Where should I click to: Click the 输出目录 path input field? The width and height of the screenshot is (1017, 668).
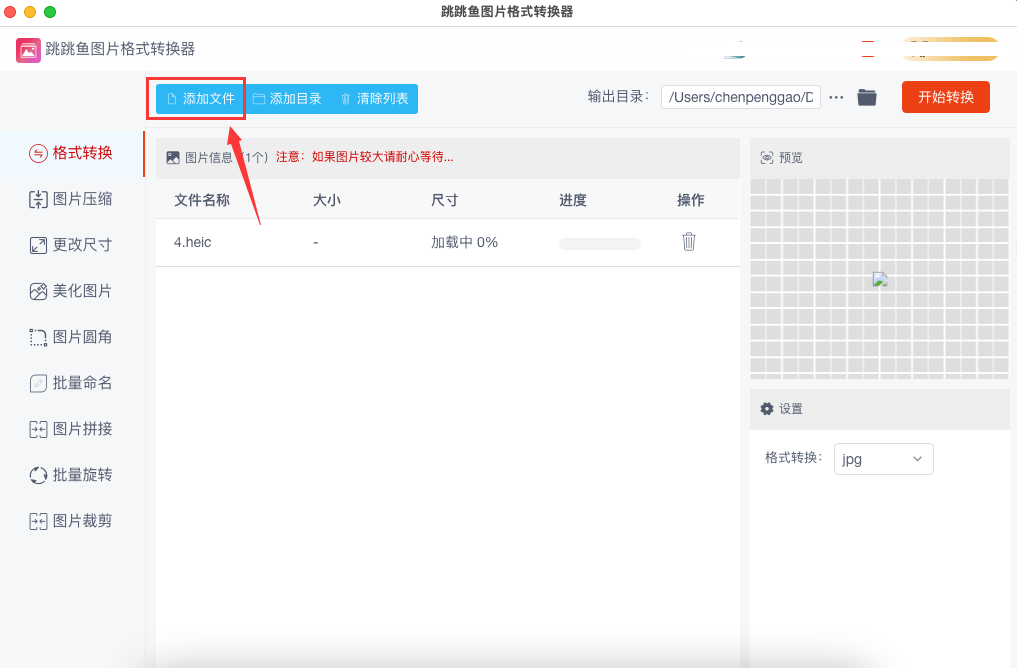click(x=740, y=97)
